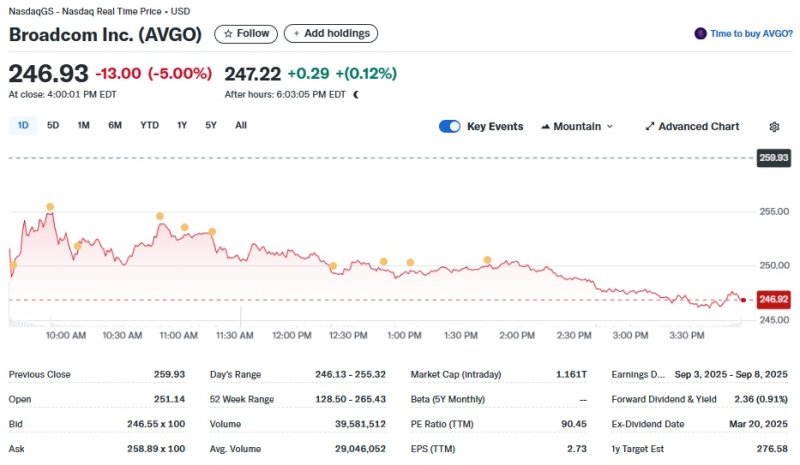Select the key event dot just after 12:30 PM

[x=333, y=266]
